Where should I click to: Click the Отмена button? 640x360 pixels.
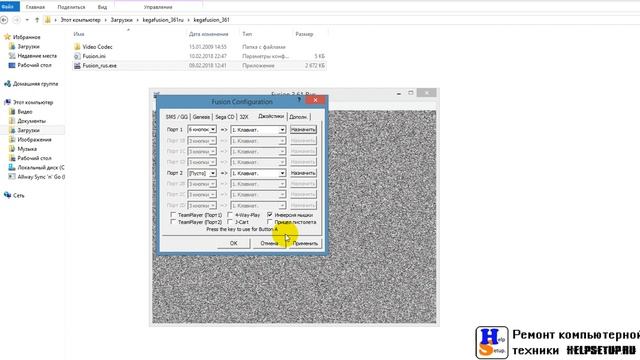pos(269,243)
